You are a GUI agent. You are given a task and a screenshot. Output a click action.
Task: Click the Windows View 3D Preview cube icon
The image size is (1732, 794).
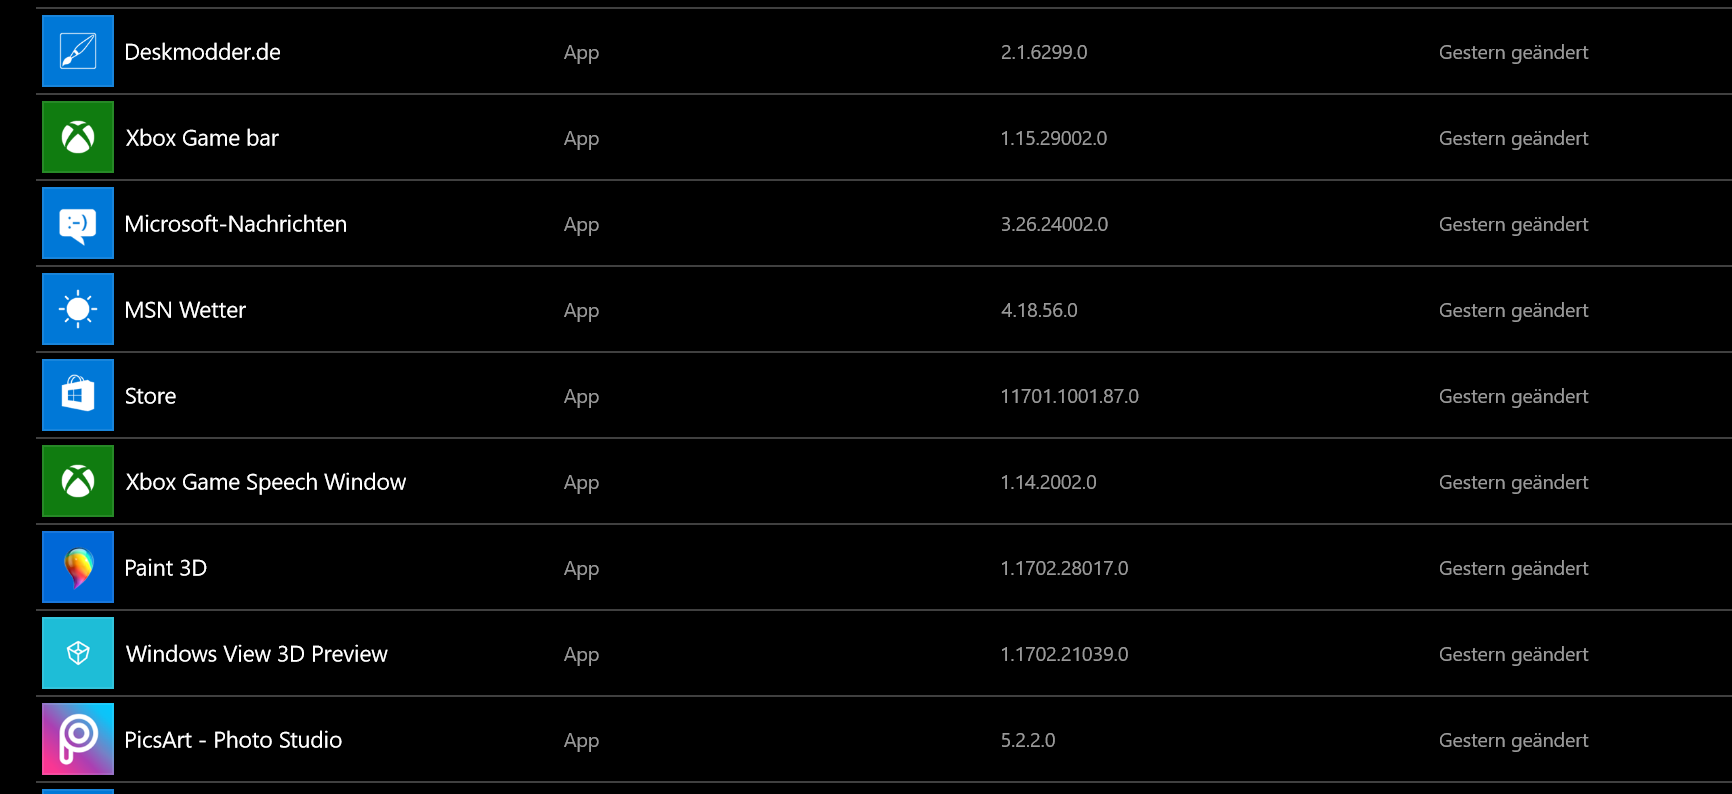[78, 653]
